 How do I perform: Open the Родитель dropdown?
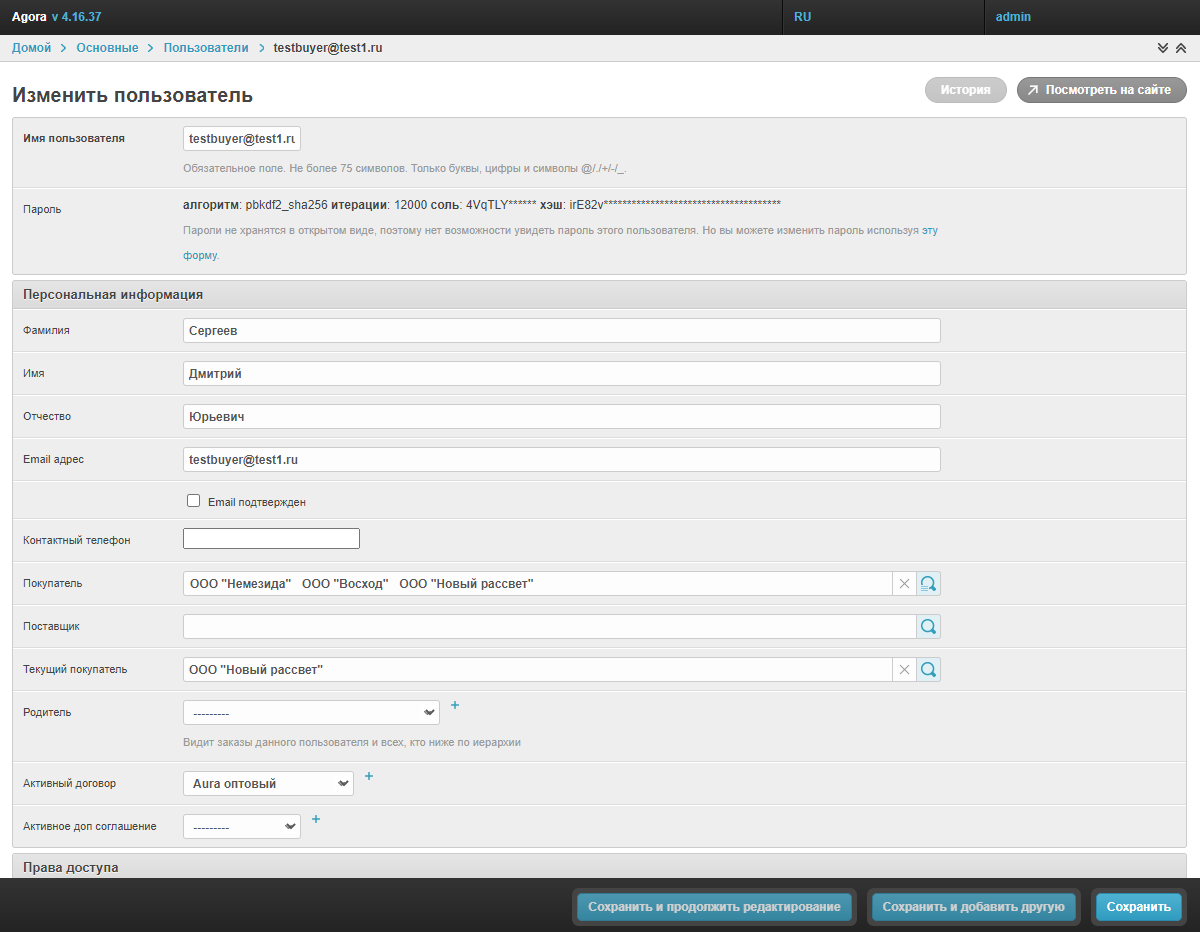tap(311, 713)
